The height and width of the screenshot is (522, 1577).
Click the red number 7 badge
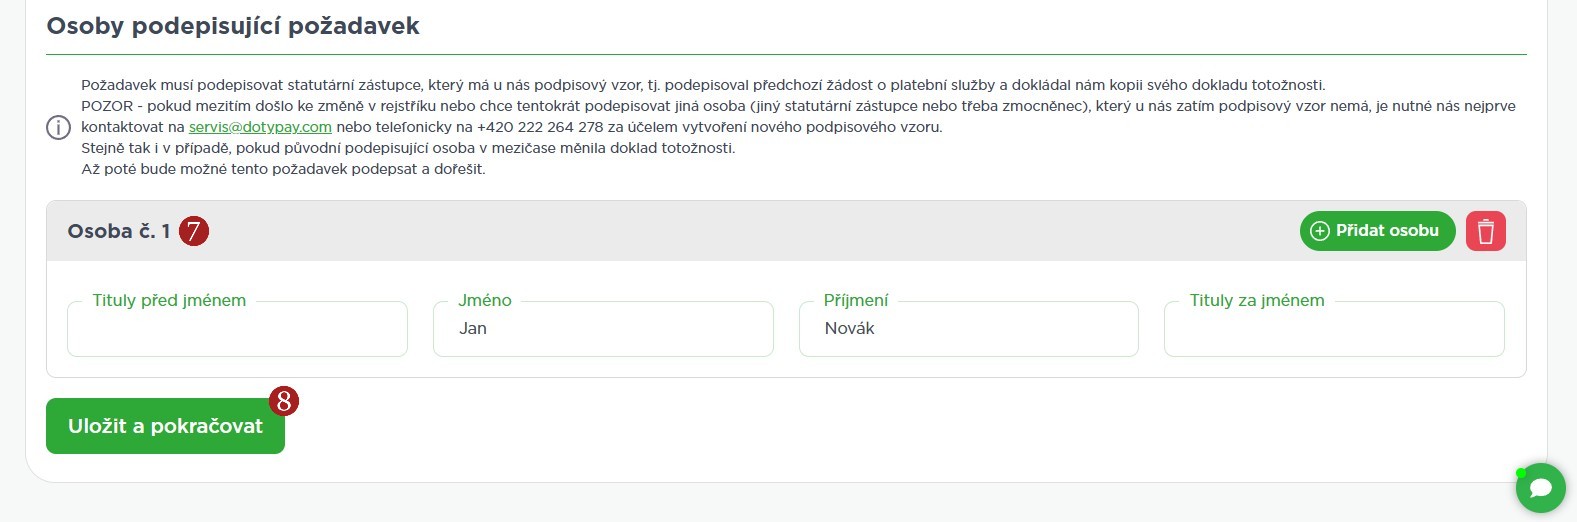click(194, 232)
